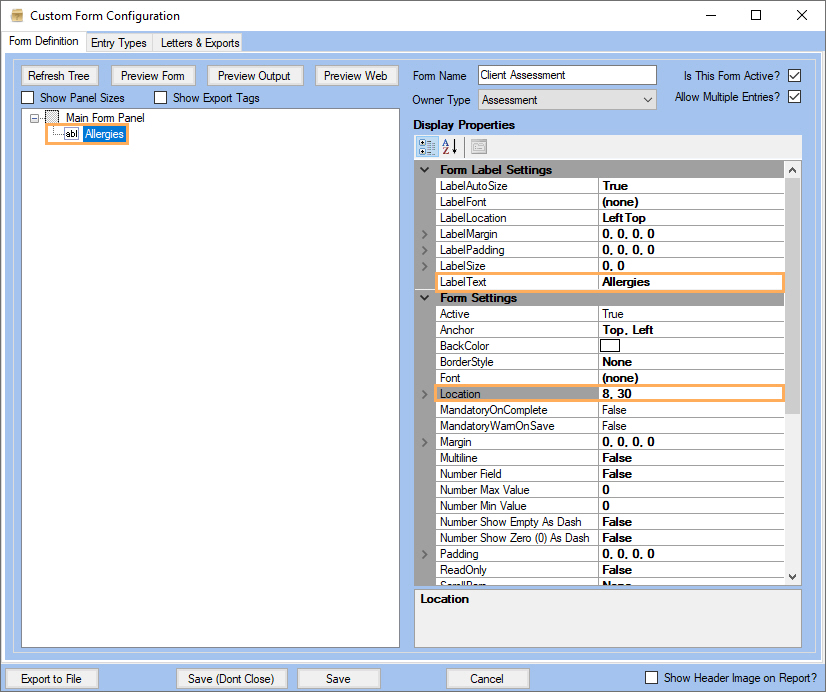This screenshot has width=826, height=692.
Task: Click the Alphabetical sort icon
Action: pos(449,147)
